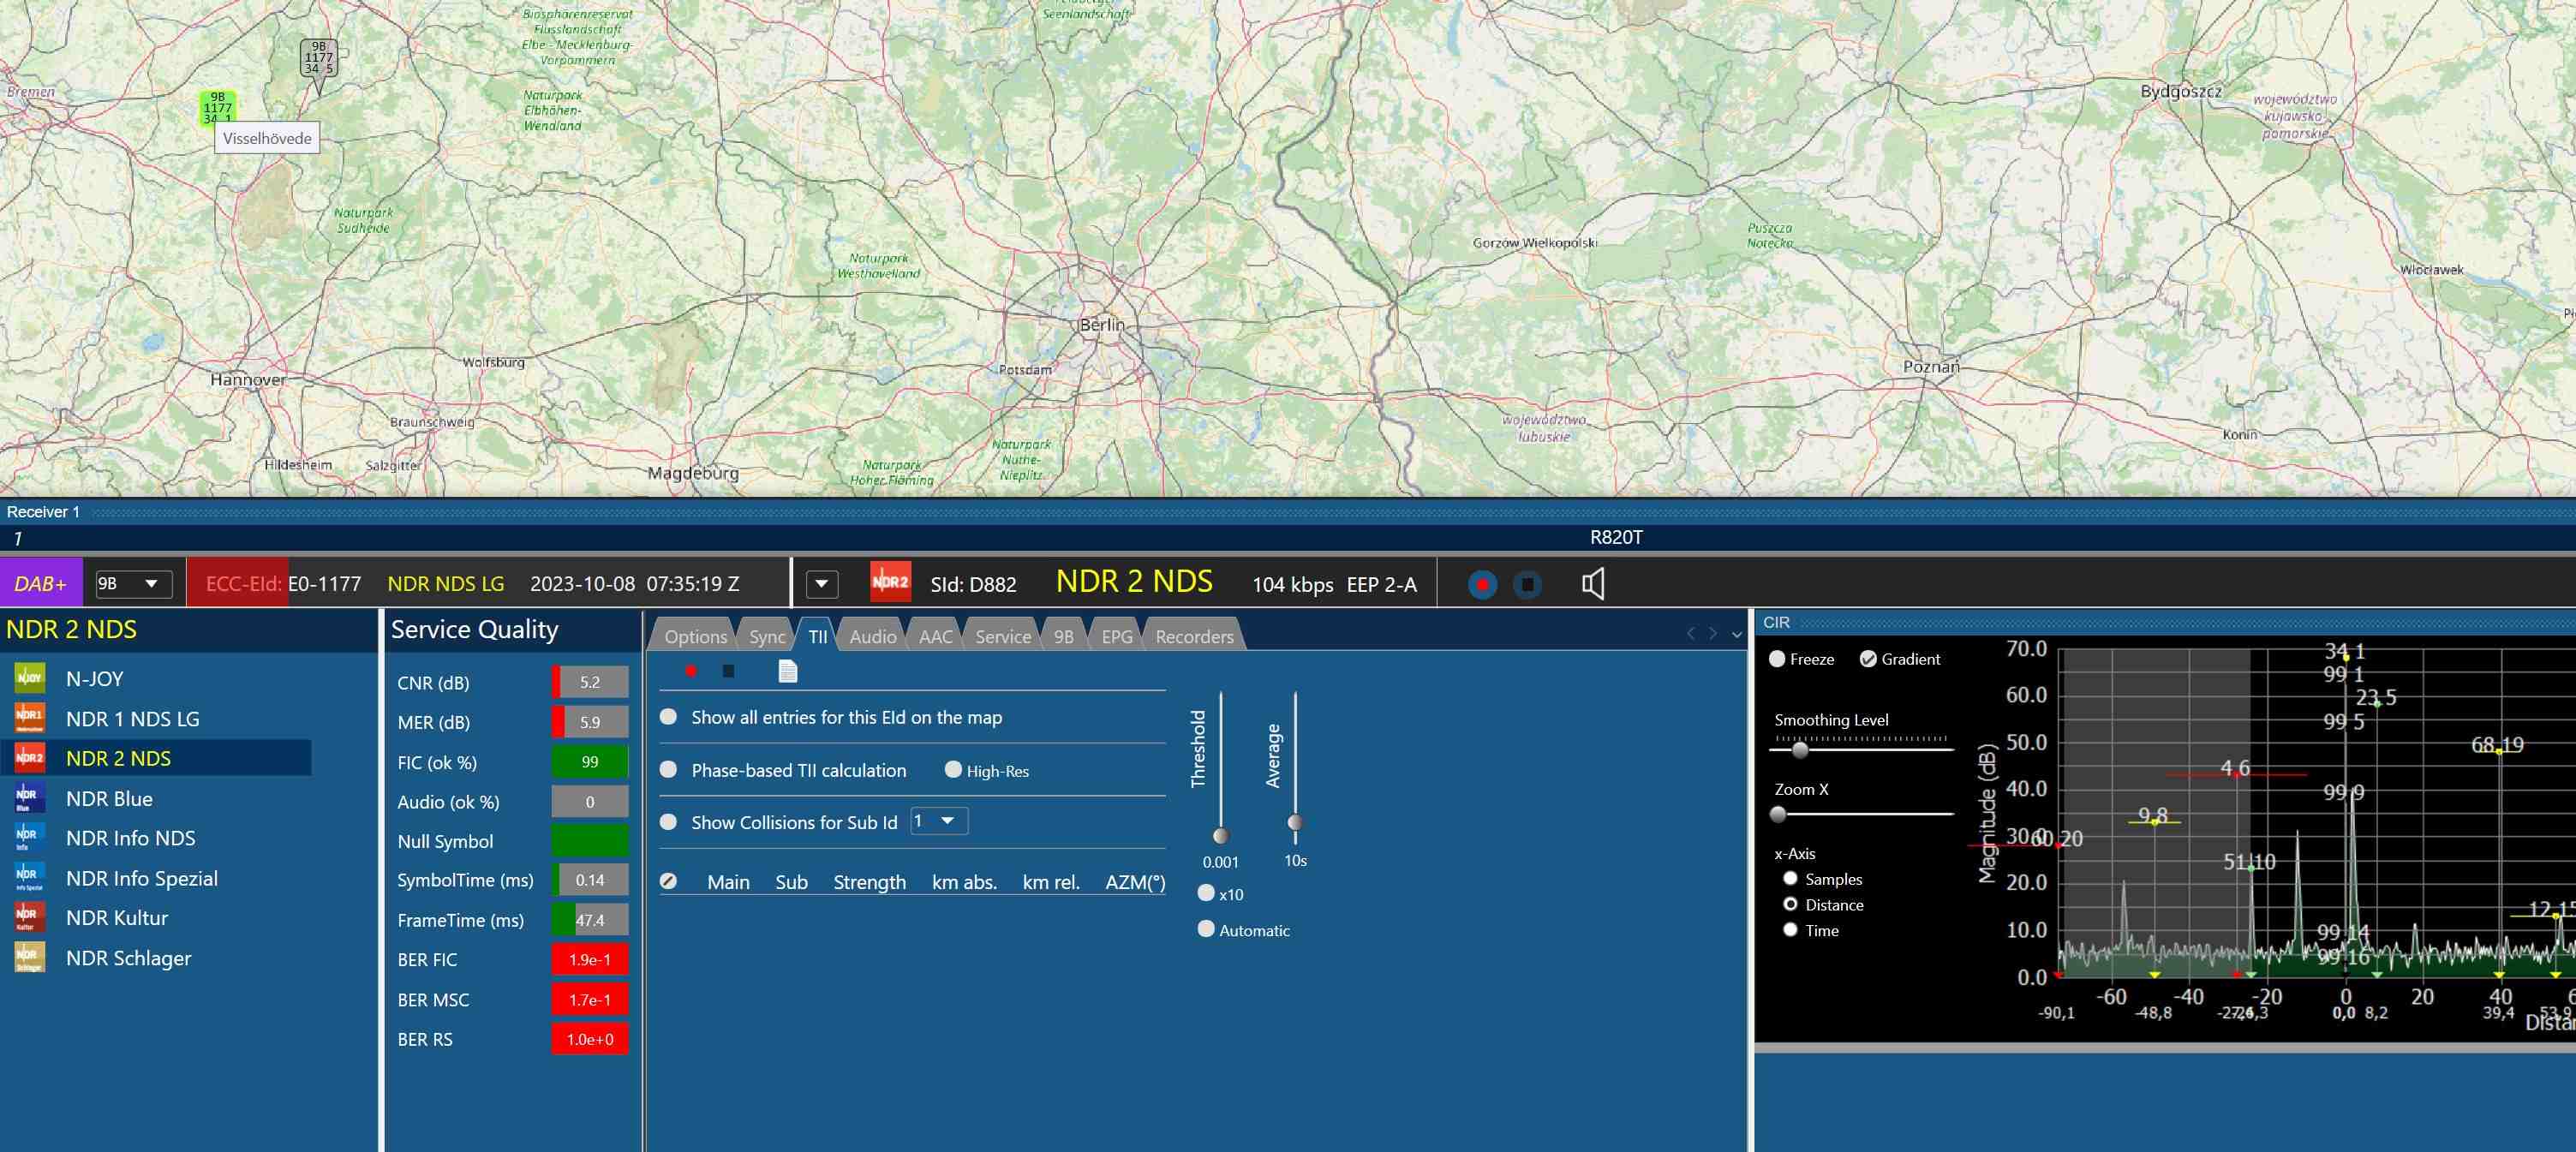Stop recording with the square stop button

pos(1527,584)
